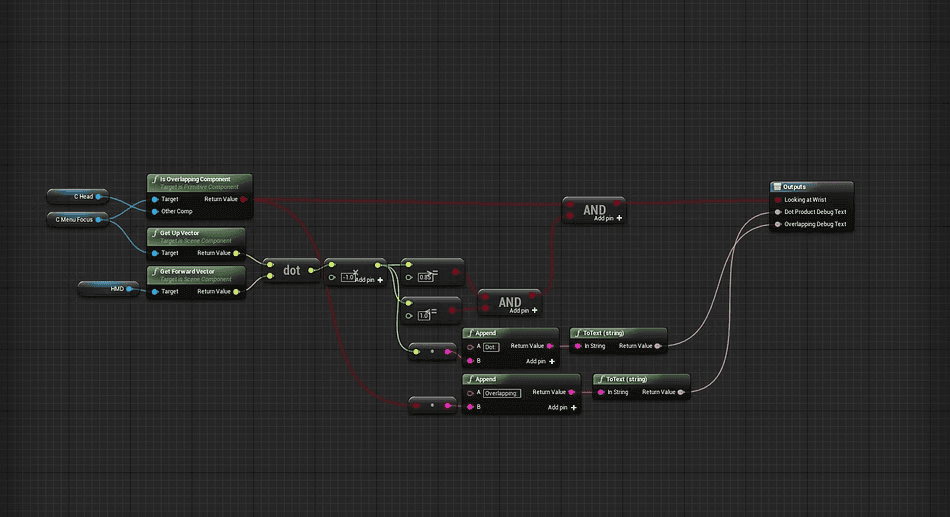Click the top input pin of dot node
Screen dimensions: 950x517
(x=270, y=264)
